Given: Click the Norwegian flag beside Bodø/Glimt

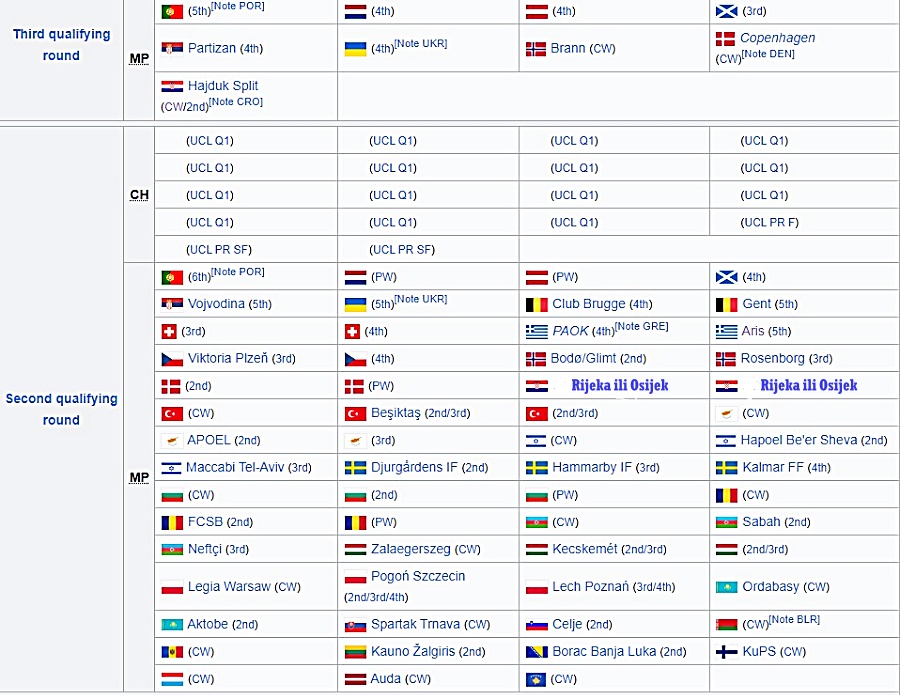Looking at the screenshot, I should (536, 359).
